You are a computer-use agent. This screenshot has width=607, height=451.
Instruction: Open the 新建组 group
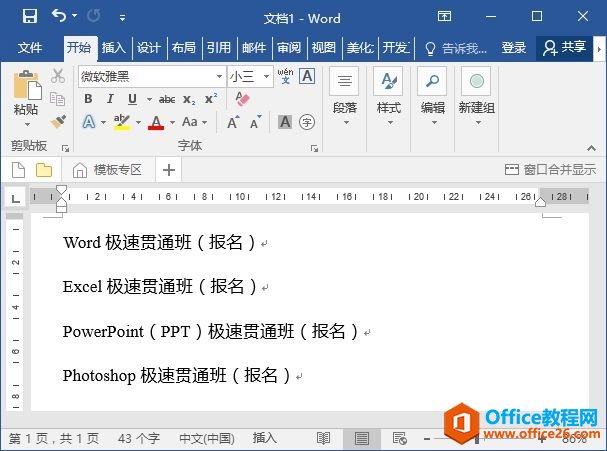477,96
